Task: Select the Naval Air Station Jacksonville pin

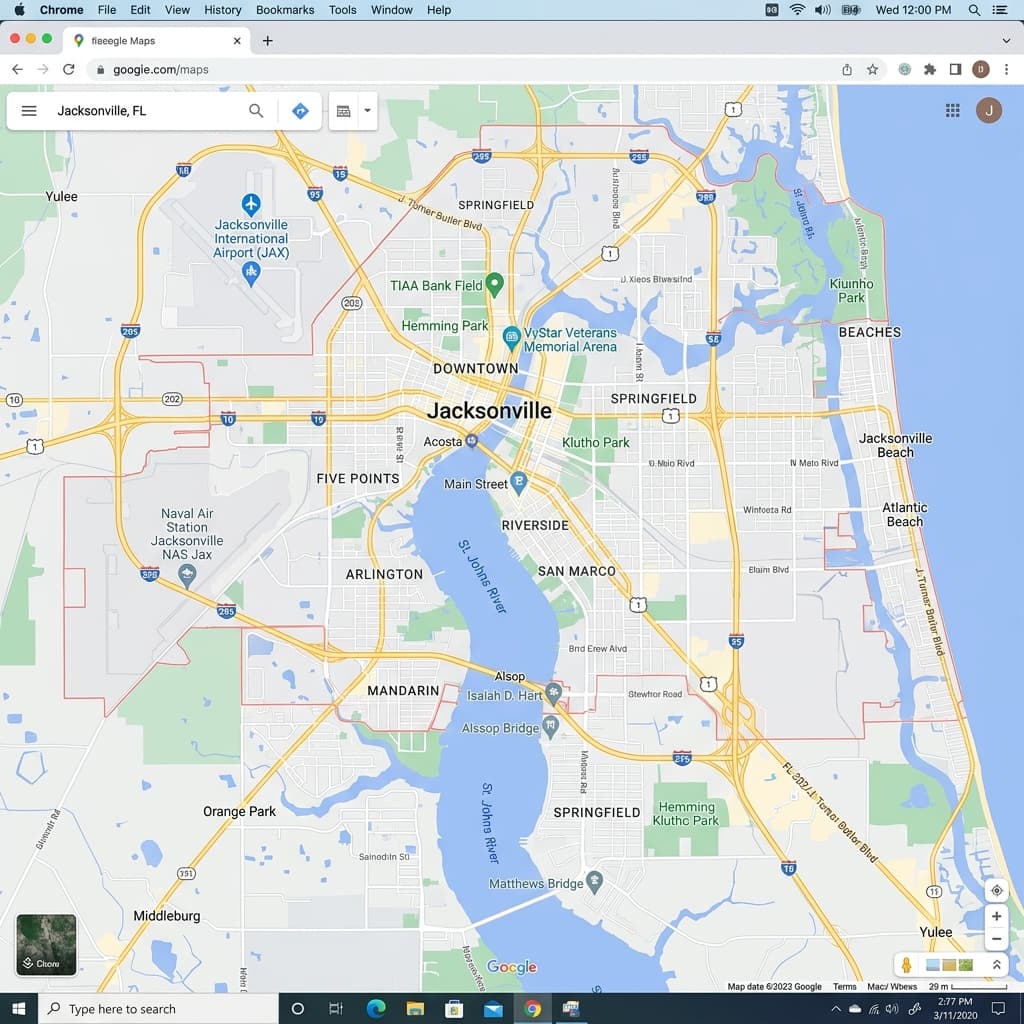Action: [187, 576]
